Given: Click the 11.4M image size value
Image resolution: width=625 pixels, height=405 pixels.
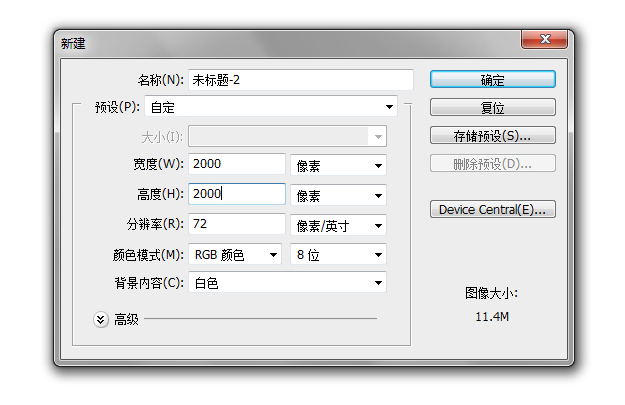Looking at the screenshot, I should coord(492,317).
